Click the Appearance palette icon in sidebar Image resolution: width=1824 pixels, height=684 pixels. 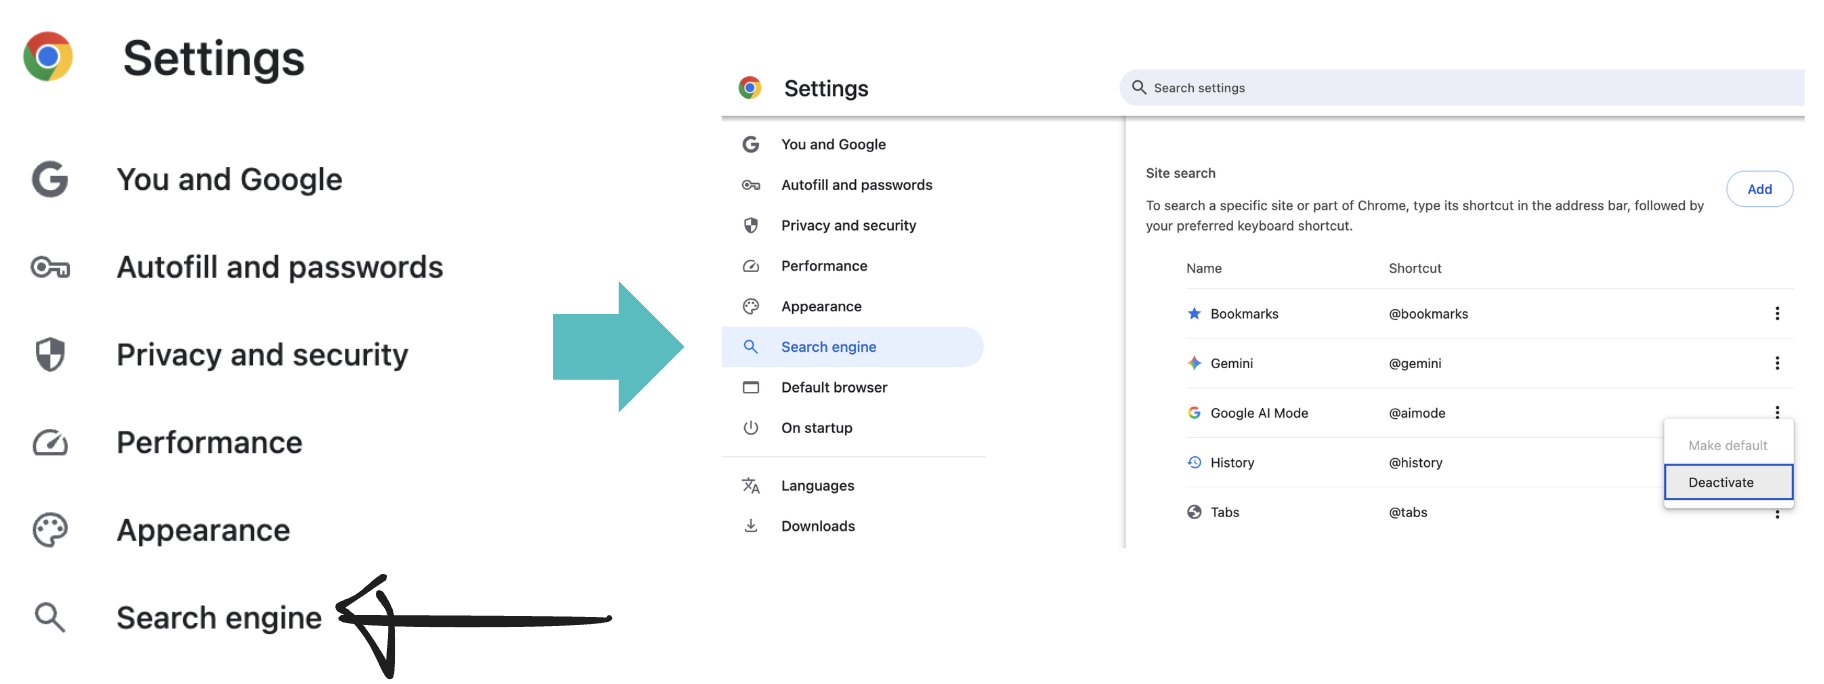click(x=750, y=307)
